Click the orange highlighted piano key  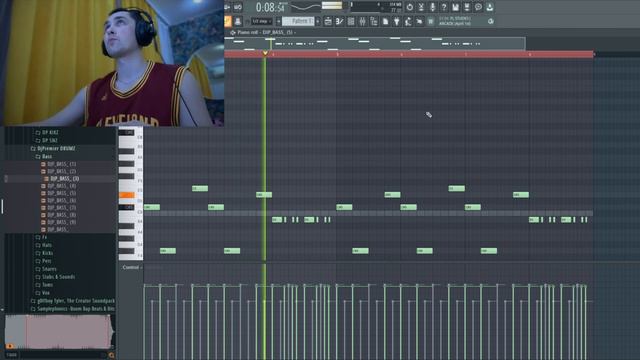coord(127,195)
